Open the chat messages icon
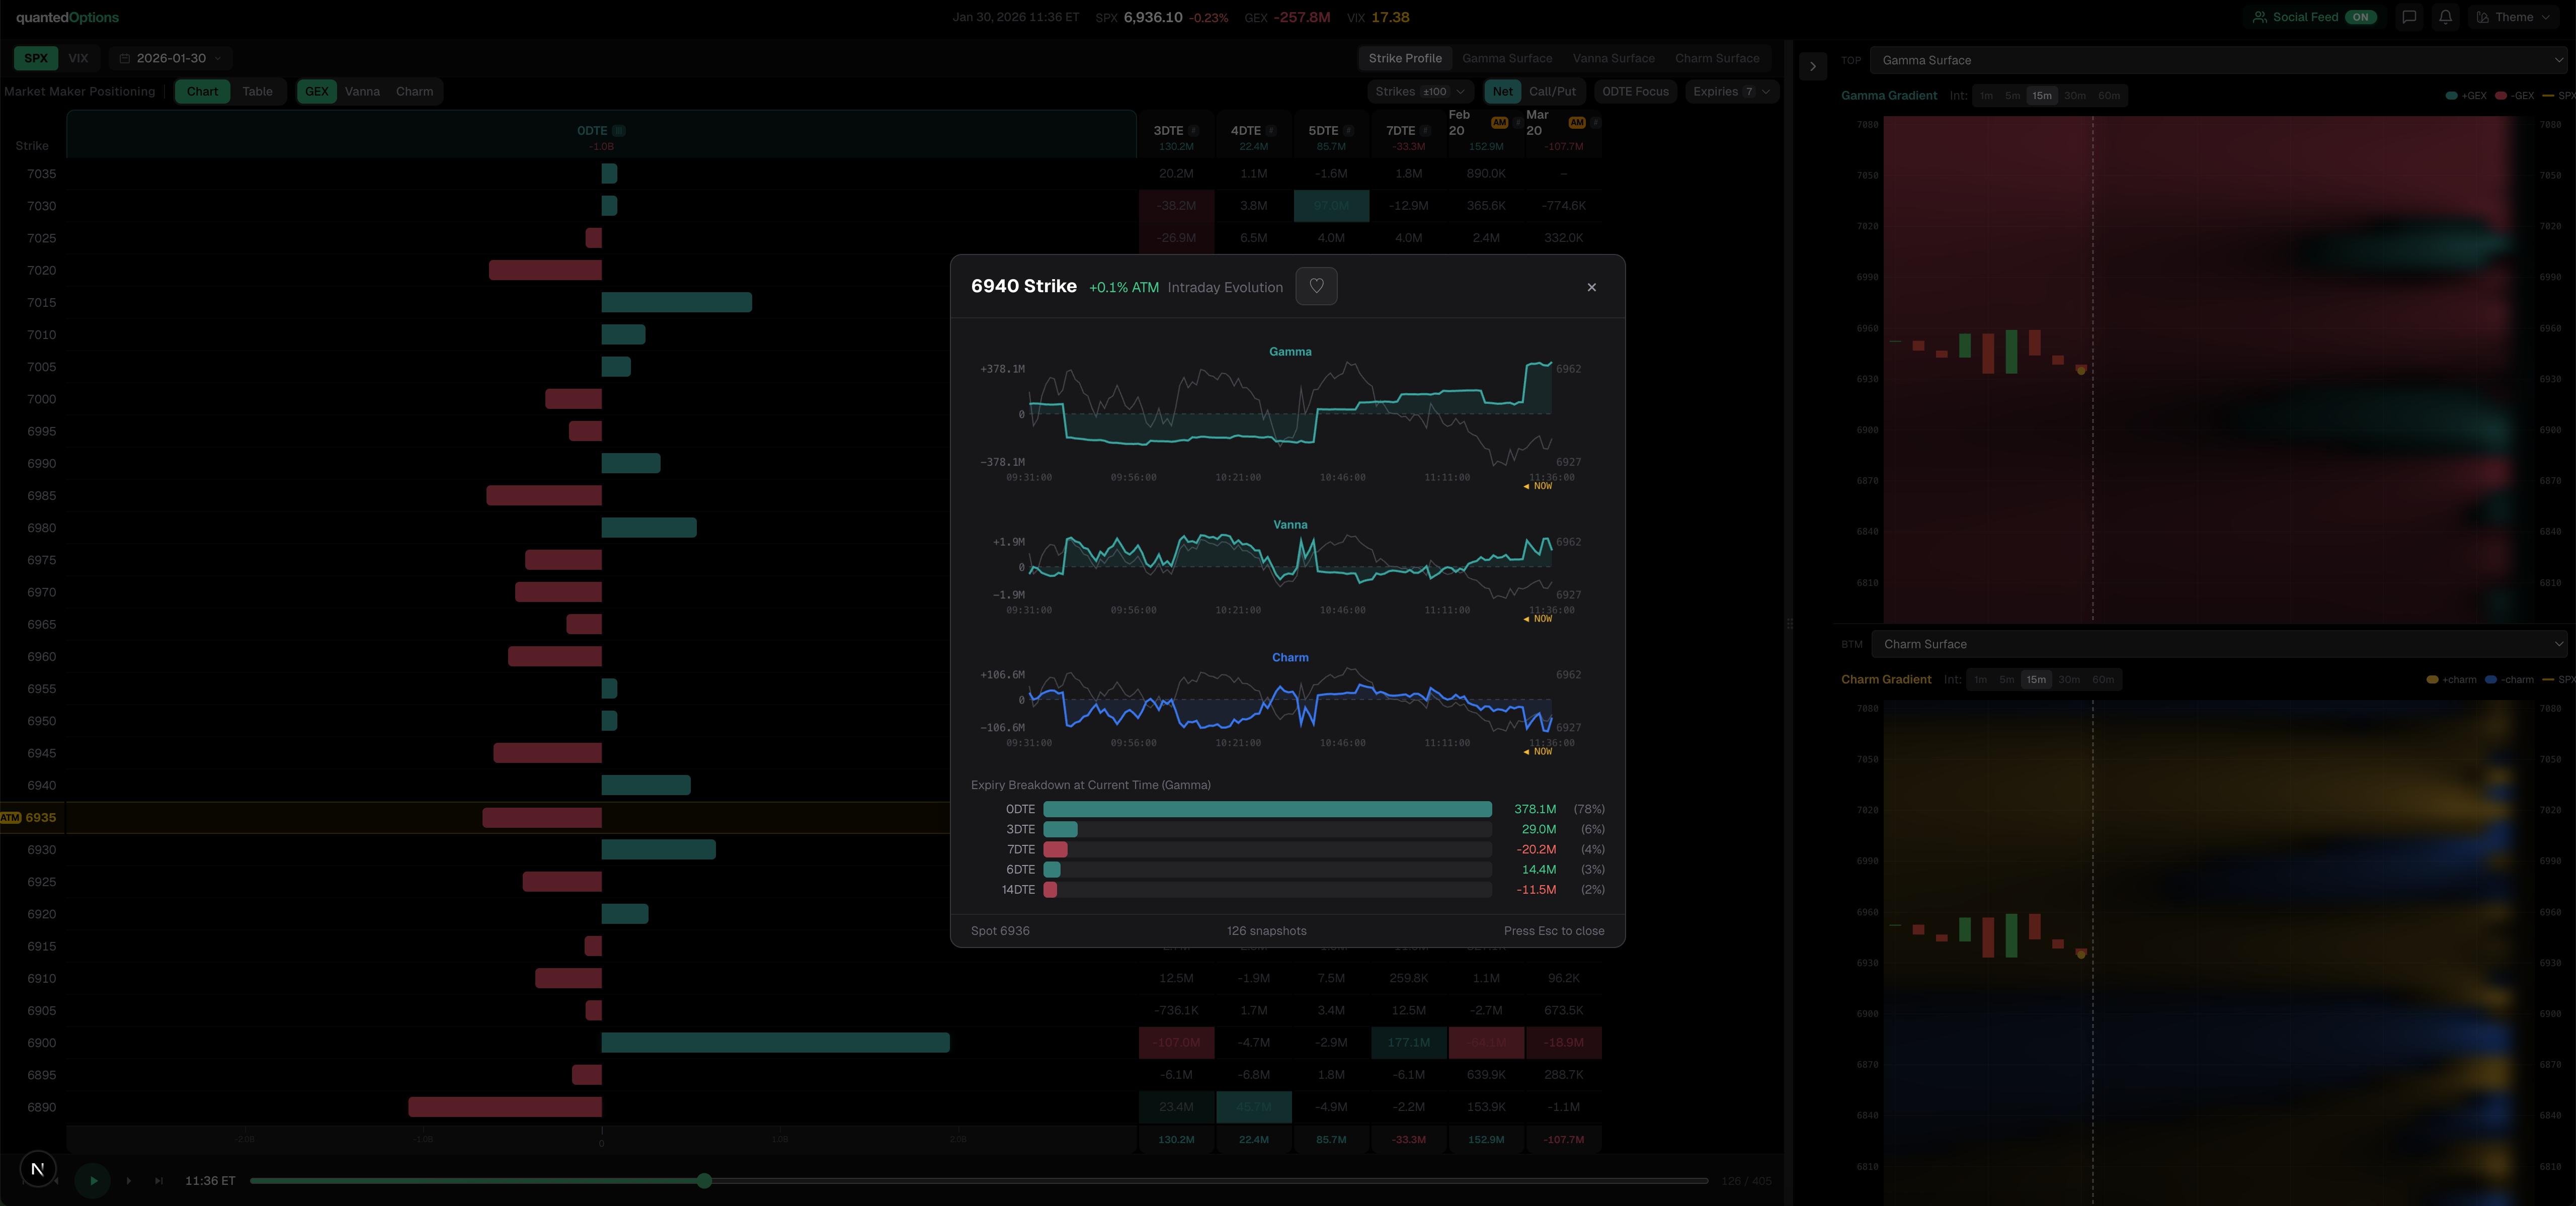The height and width of the screenshot is (1206, 2576). pyautogui.click(x=2410, y=17)
